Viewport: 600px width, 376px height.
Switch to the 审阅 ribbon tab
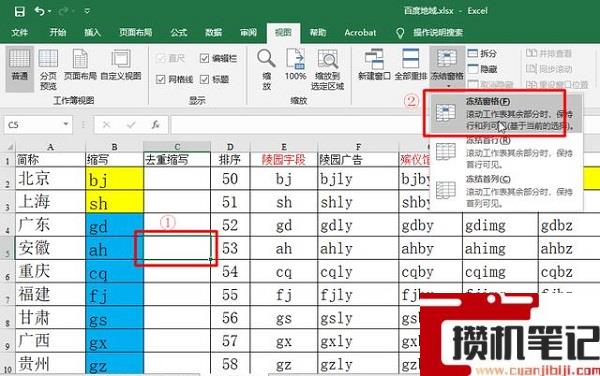pos(248,33)
